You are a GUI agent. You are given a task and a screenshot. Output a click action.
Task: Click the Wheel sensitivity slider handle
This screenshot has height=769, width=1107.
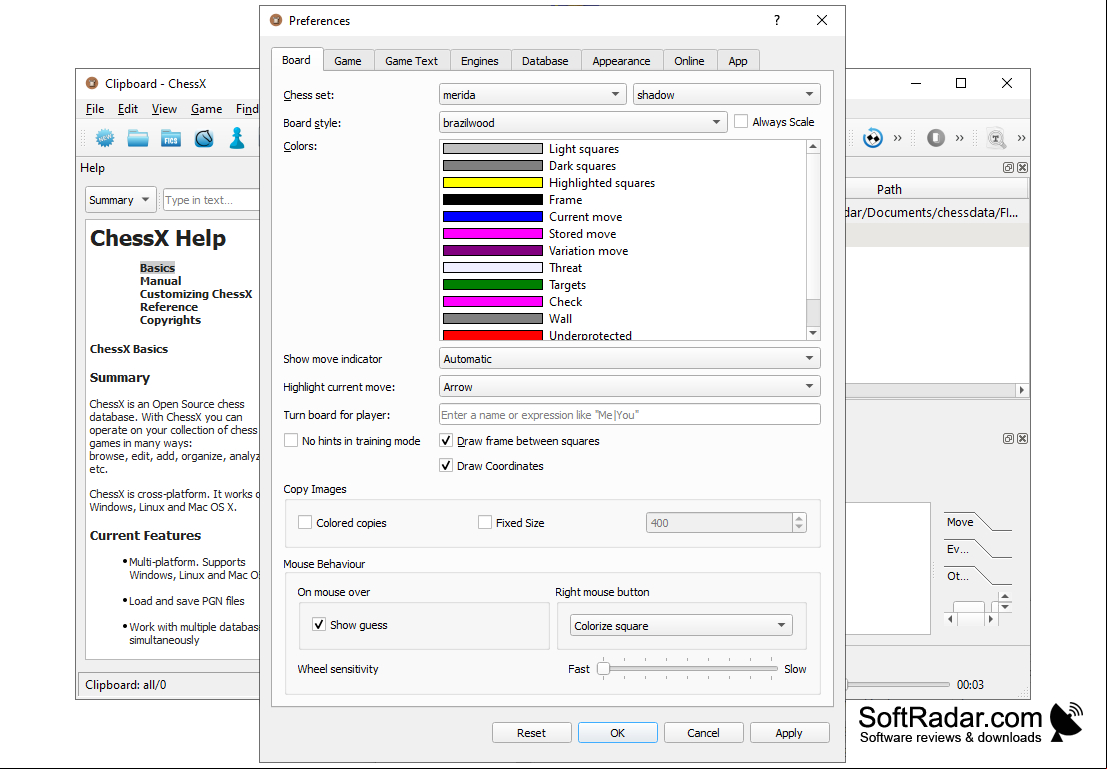[604, 669]
